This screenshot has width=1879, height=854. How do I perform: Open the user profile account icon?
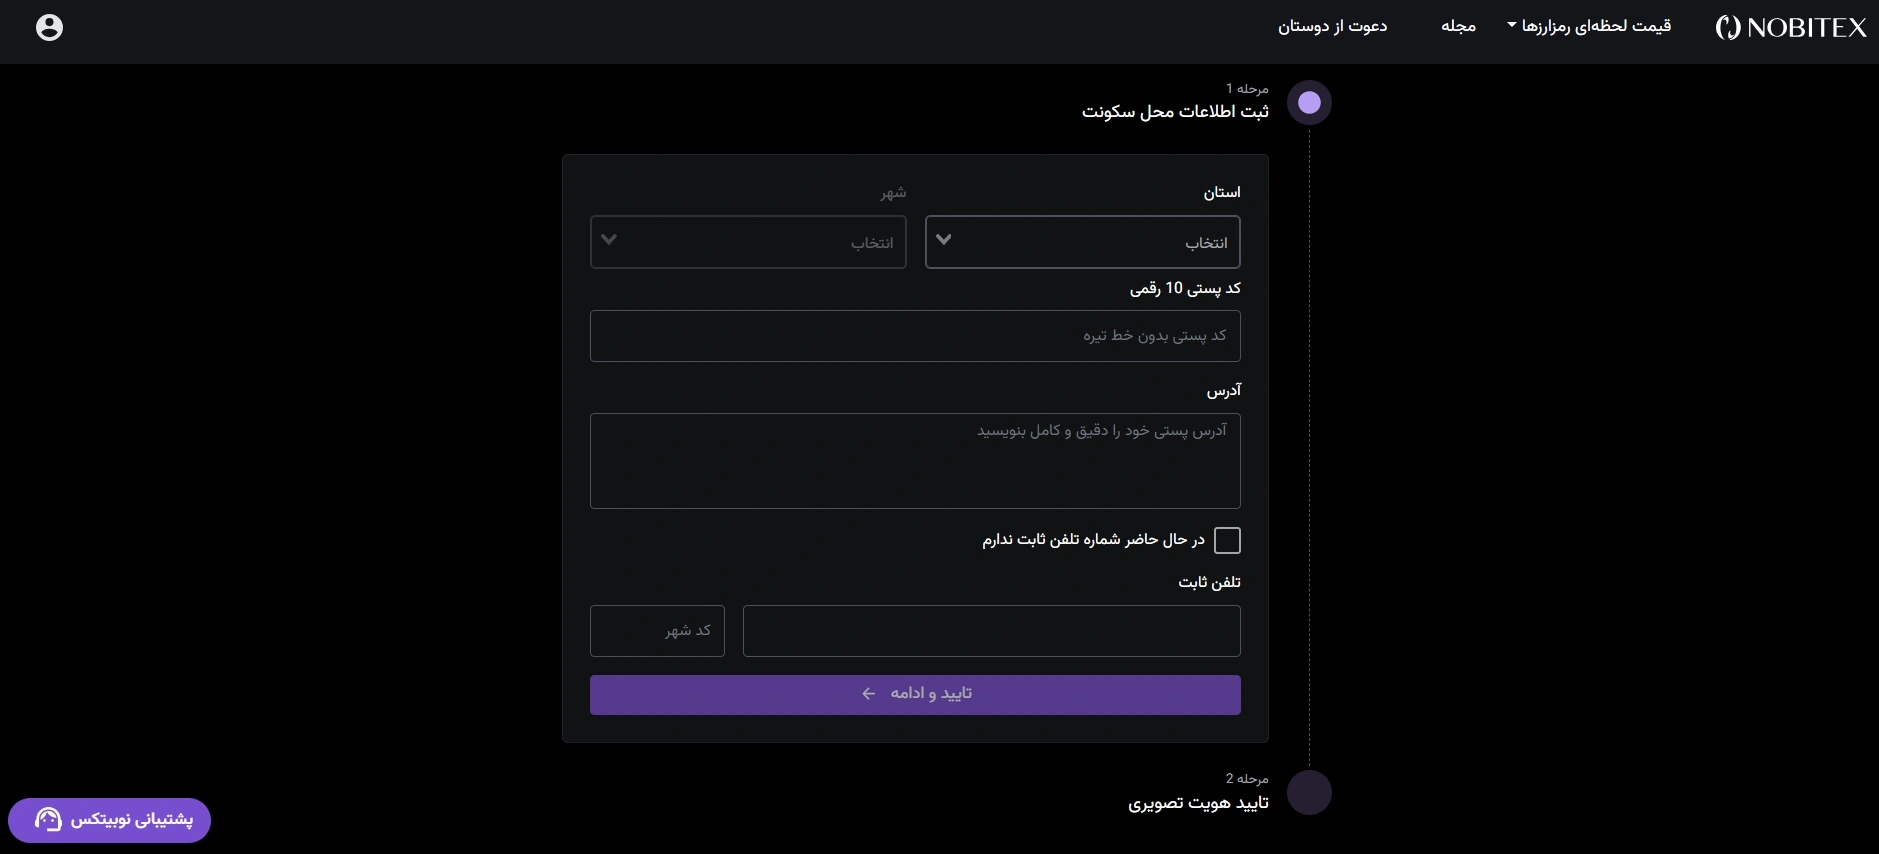[49, 27]
